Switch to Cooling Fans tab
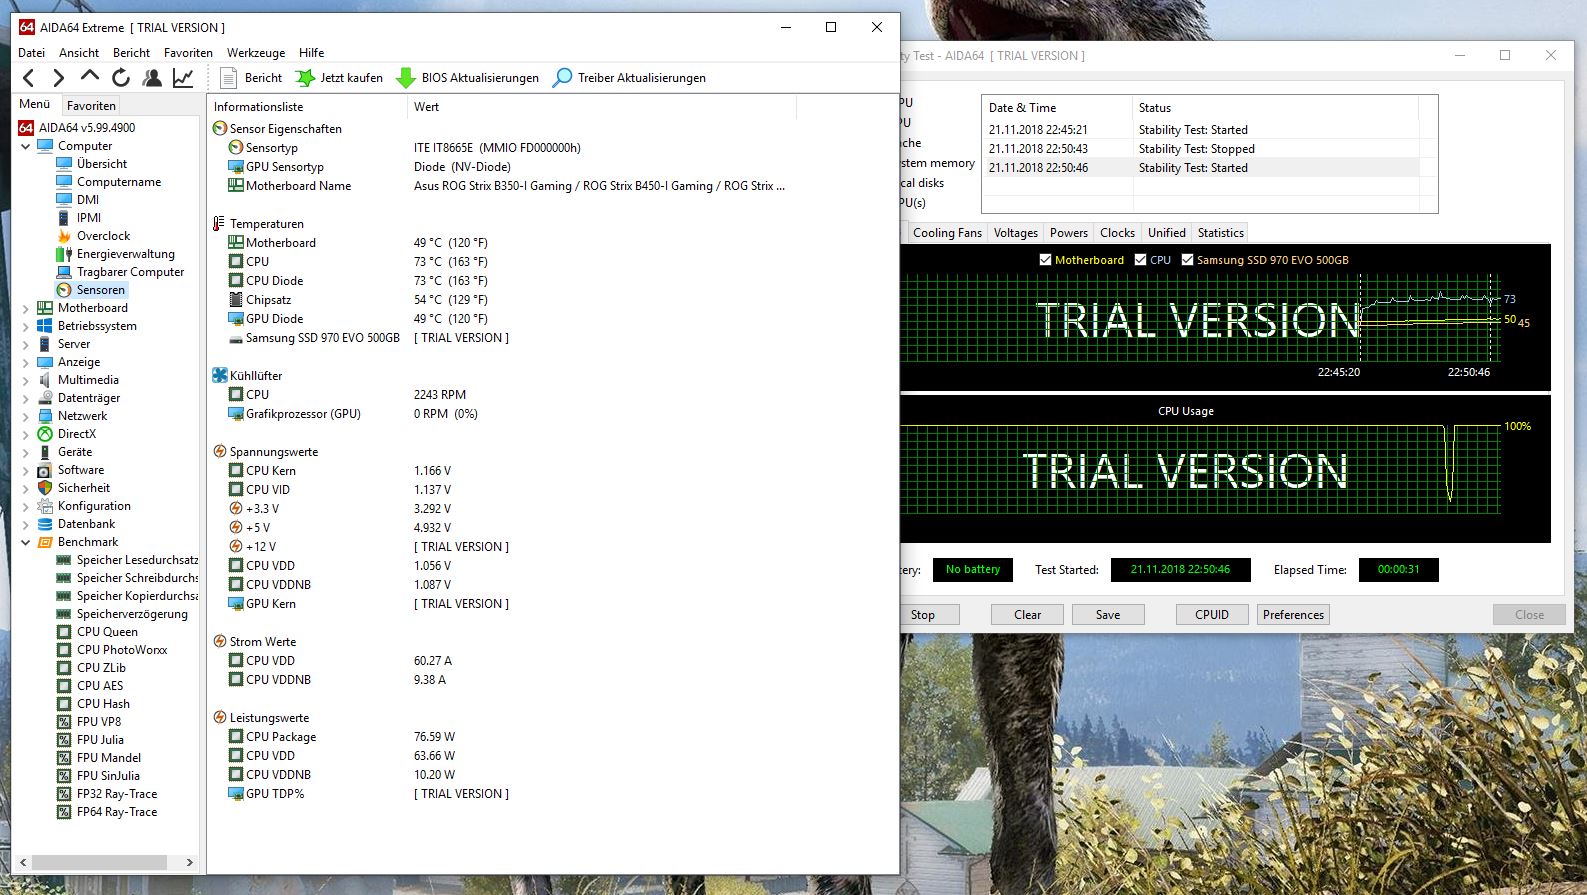This screenshot has width=1587, height=895. 947,233
